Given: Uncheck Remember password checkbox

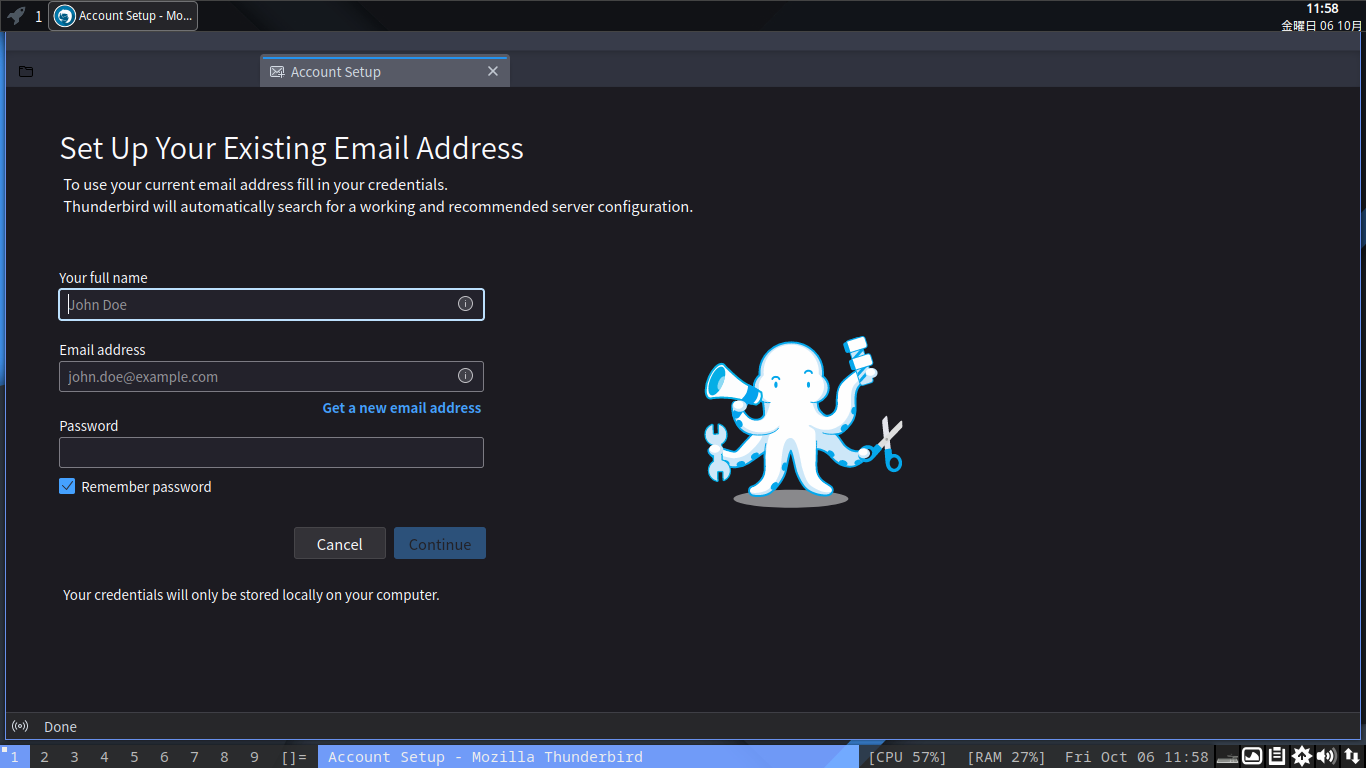Looking at the screenshot, I should pos(67,486).
